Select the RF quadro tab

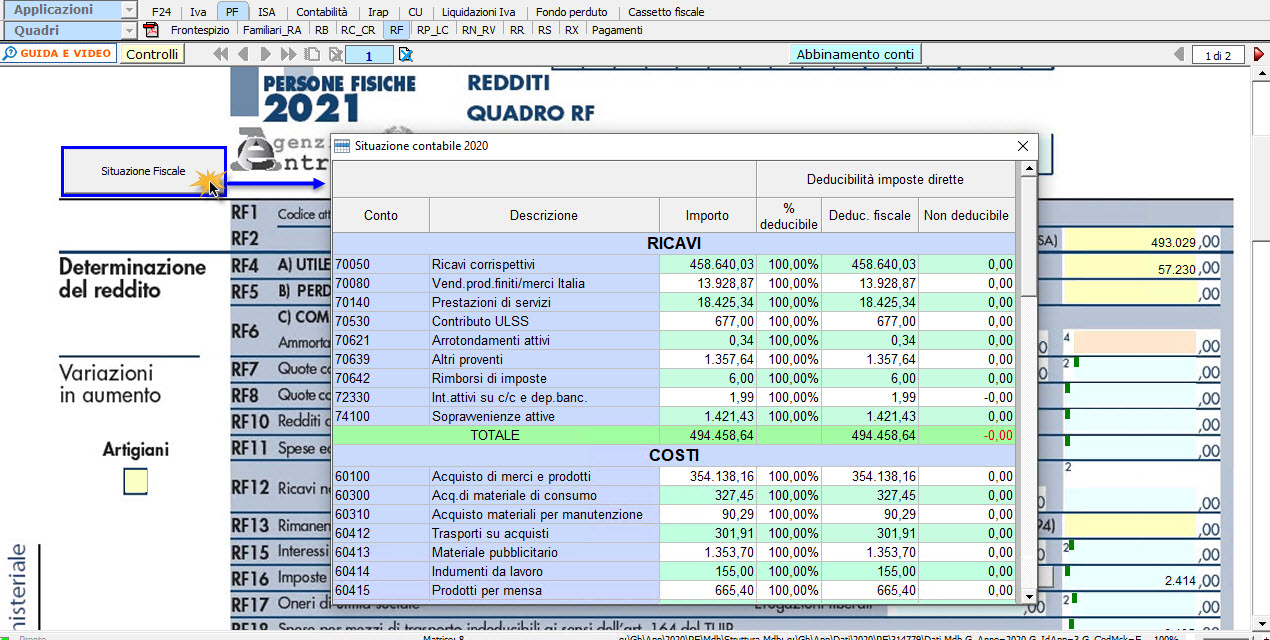click(397, 30)
